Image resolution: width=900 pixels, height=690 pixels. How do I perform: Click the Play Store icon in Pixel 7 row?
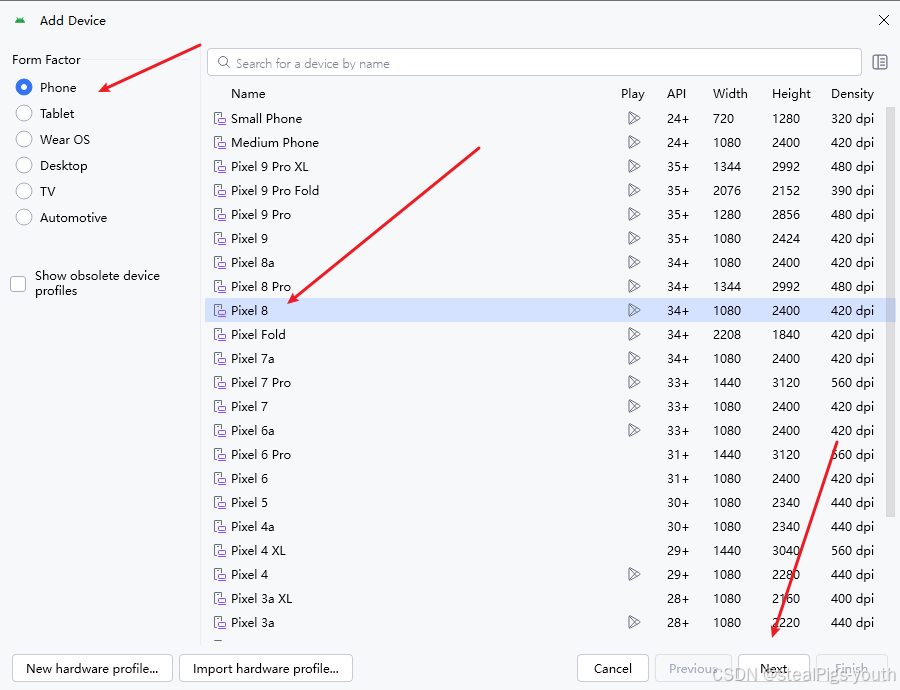point(634,406)
